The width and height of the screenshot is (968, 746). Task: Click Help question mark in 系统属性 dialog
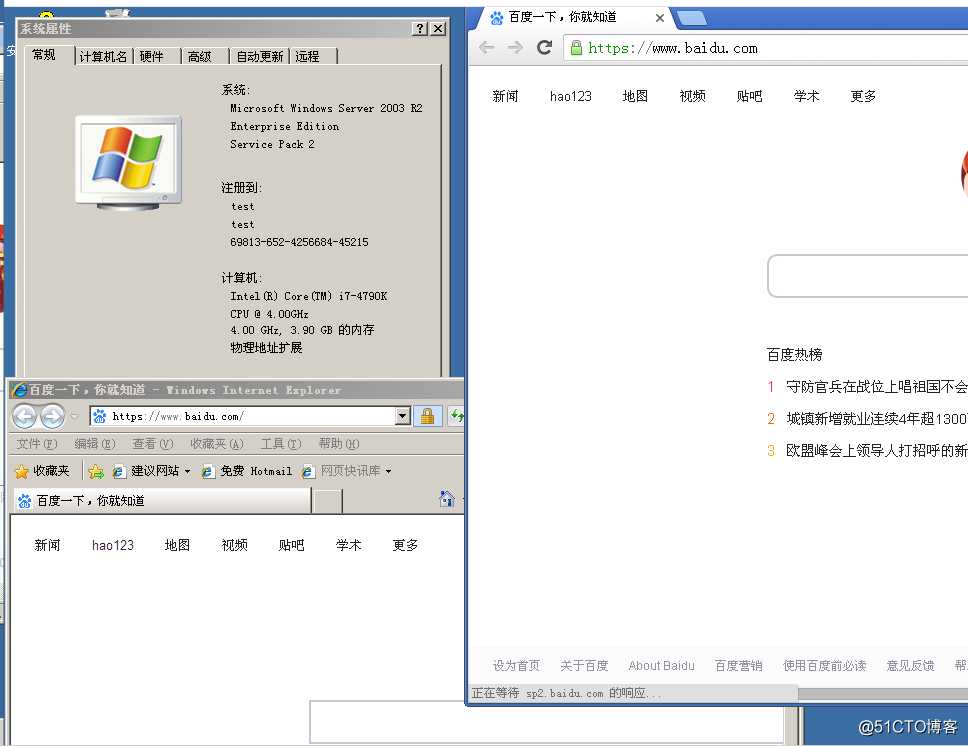click(420, 28)
